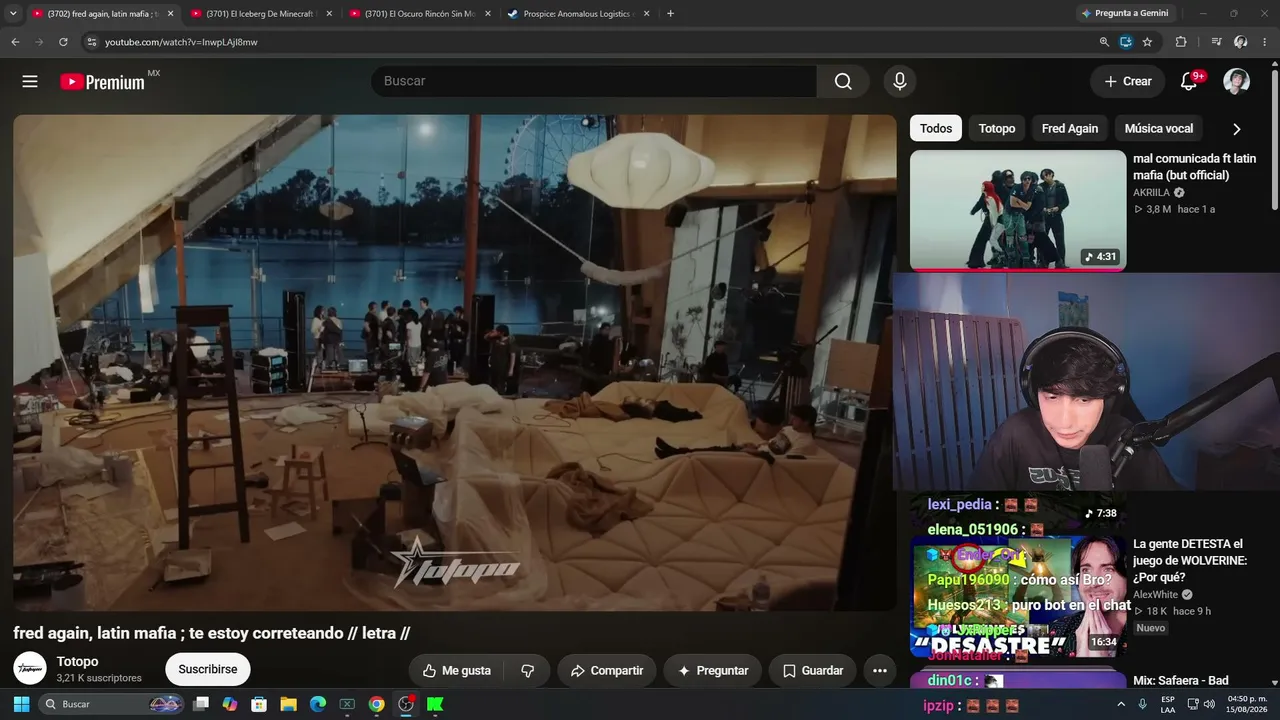The width and height of the screenshot is (1280, 720).
Task: Show more category chips with right arrow
Action: click(1237, 129)
